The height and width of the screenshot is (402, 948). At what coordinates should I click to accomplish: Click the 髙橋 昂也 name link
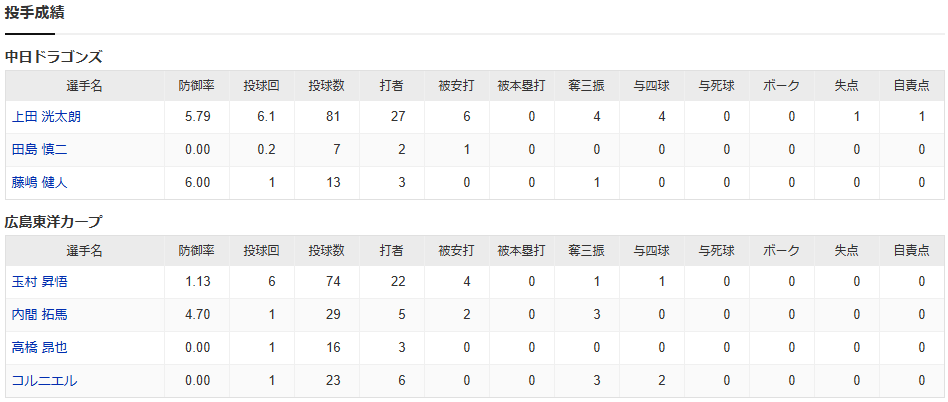pos(39,348)
